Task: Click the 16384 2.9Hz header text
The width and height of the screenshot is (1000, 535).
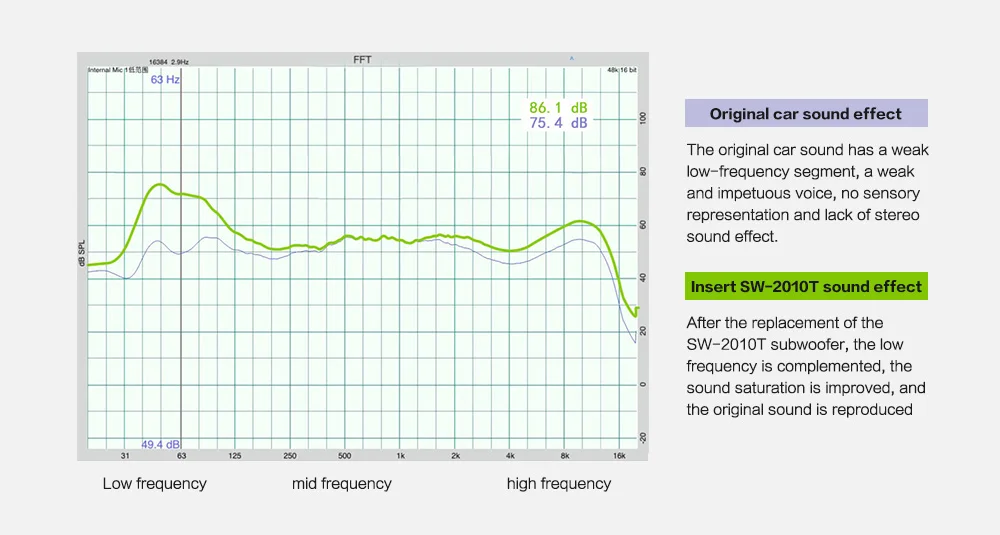Action: [x=169, y=62]
